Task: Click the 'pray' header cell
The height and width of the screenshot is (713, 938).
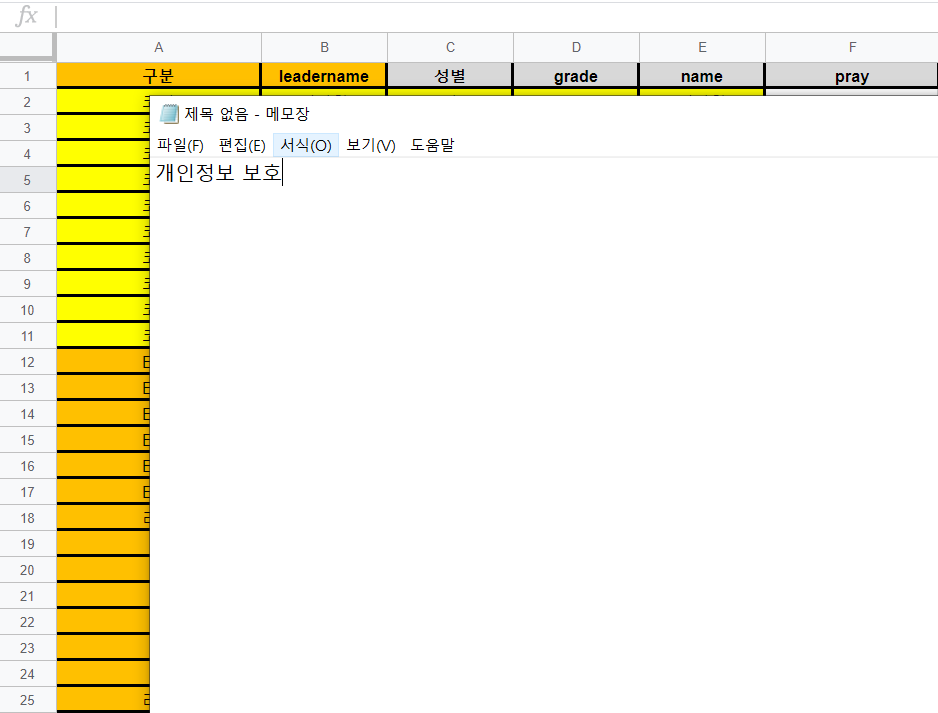Action: point(852,76)
